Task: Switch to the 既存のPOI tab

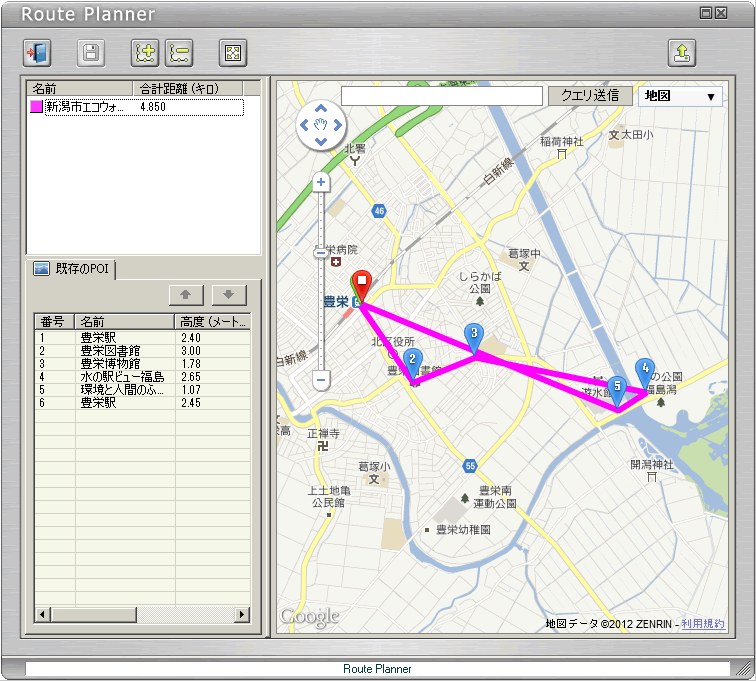Action: pos(74,269)
